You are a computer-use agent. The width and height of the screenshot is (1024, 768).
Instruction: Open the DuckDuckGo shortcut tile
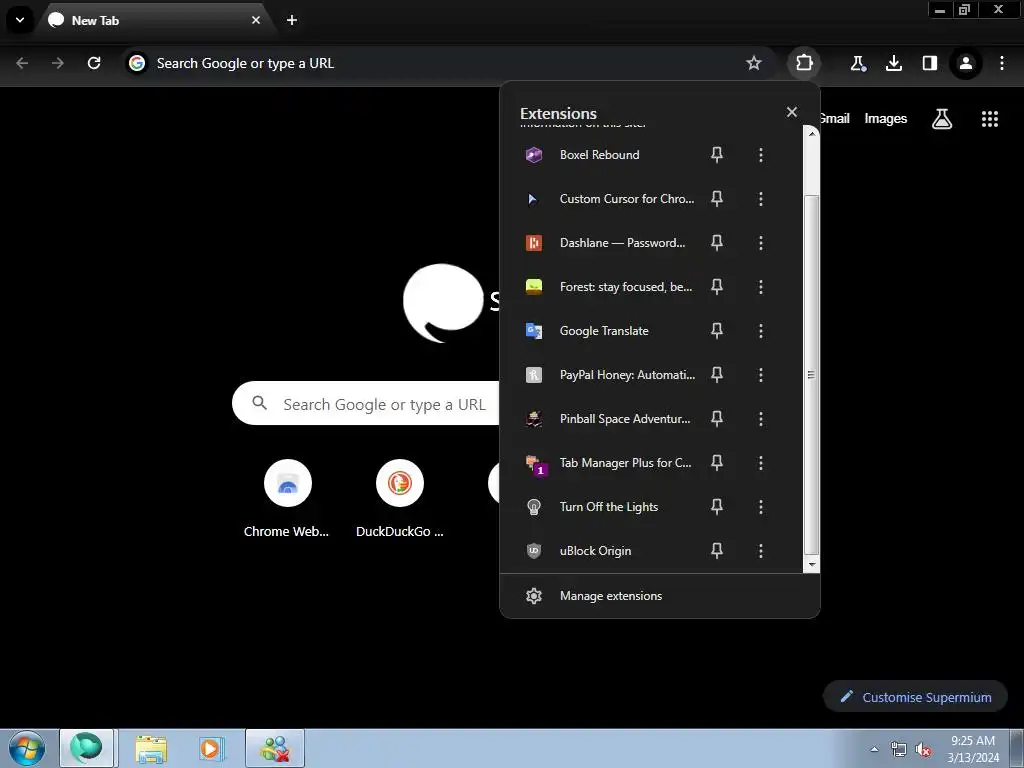point(400,483)
